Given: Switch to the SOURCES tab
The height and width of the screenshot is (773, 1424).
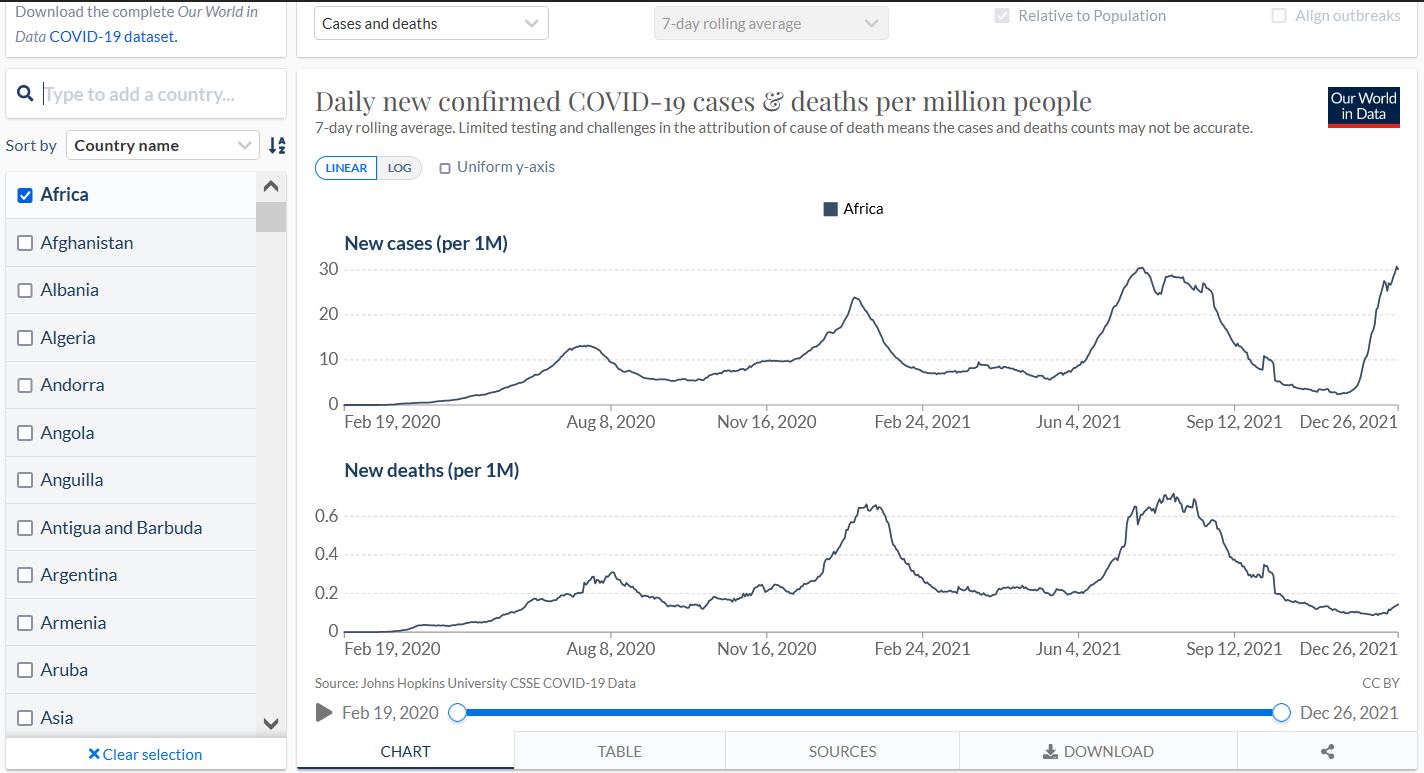Looking at the screenshot, I should pyautogui.click(x=842, y=751).
